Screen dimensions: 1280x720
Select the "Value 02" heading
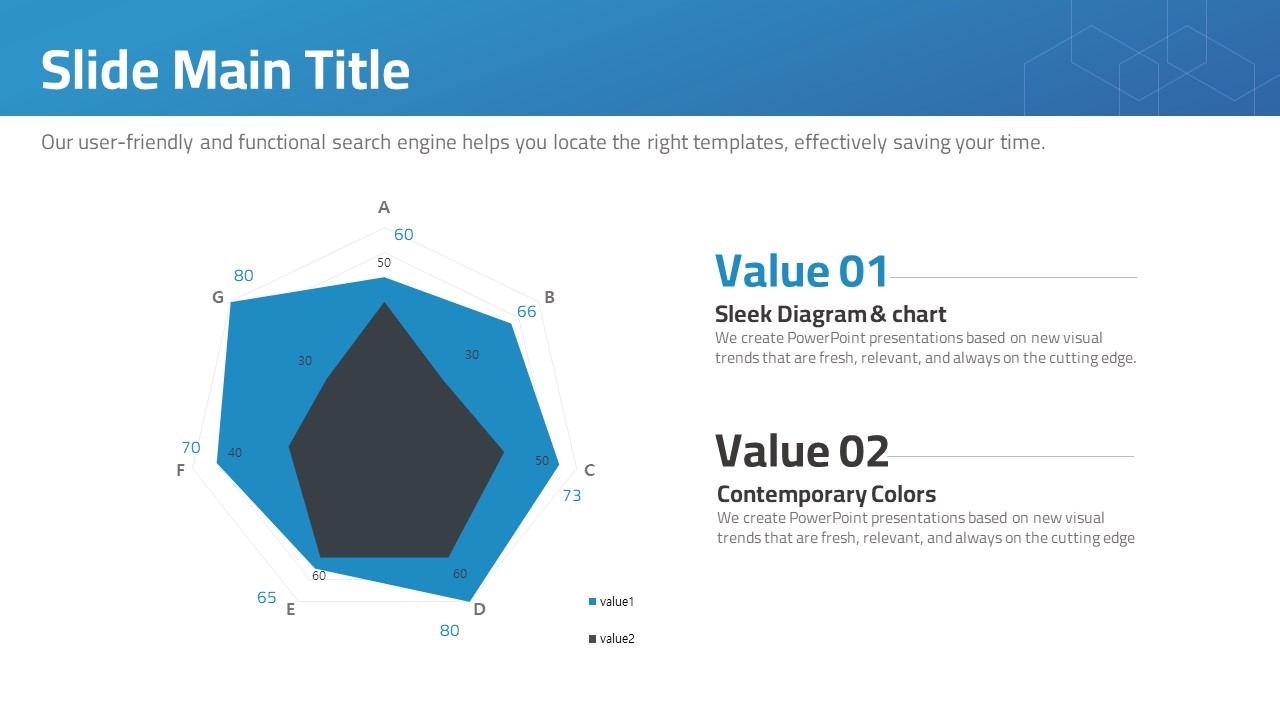801,451
